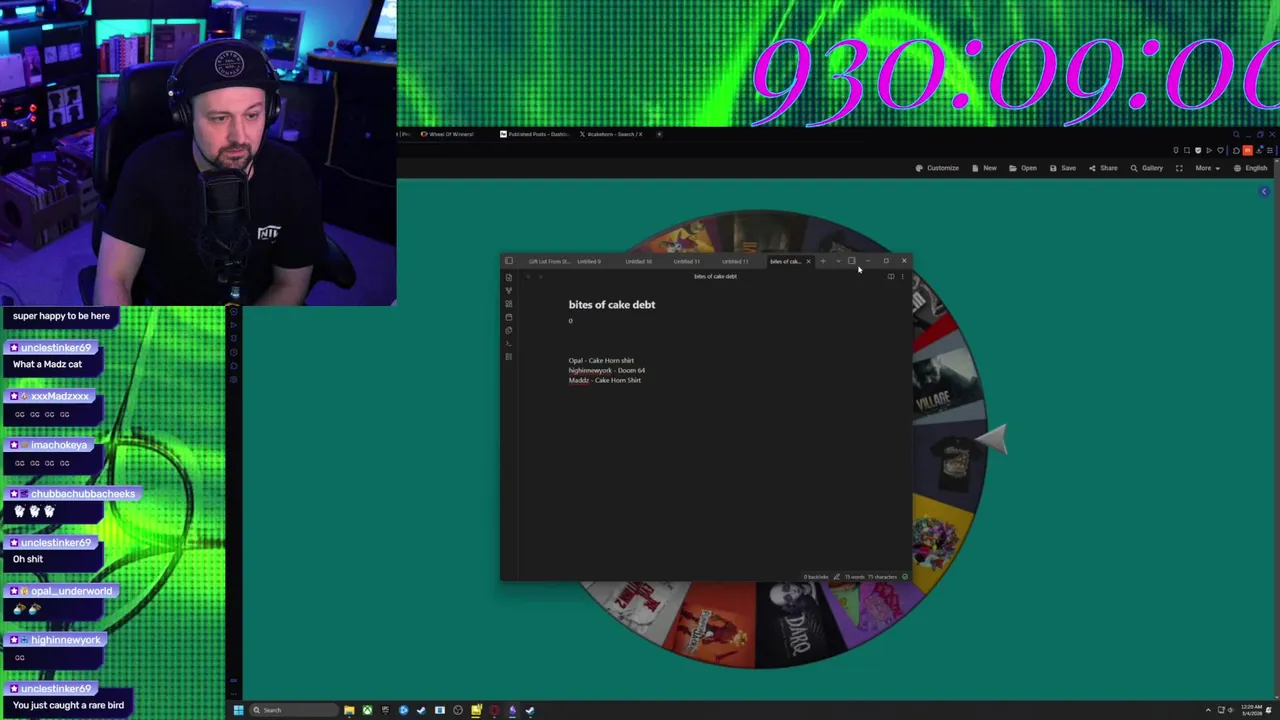The image size is (1280, 720).
Task: Open quick switcher icon in Obsidian ribbon
Action: [x=508, y=277]
